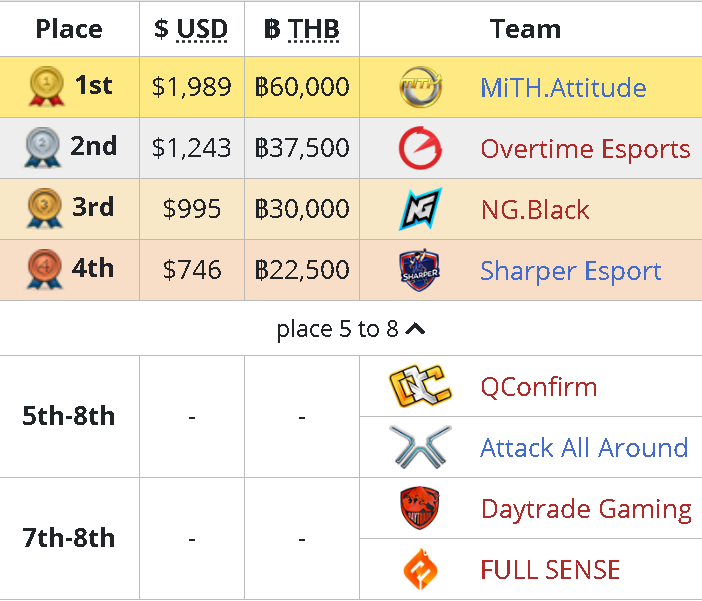Viewport: 702px width, 601px height.
Task: Open the FULL SENSE team link
Action: [x=550, y=570]
